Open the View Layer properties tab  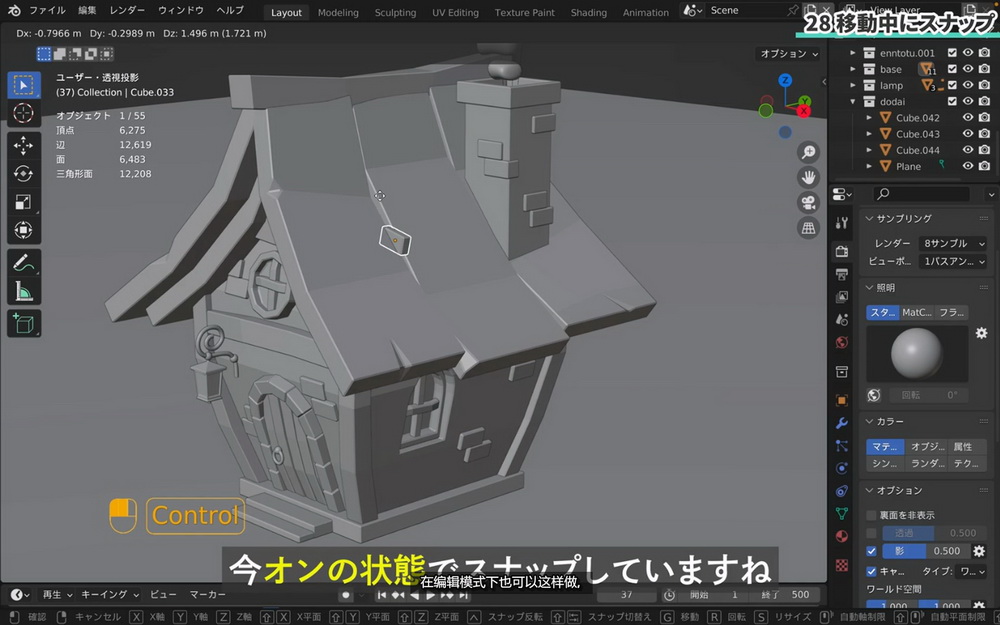pyautogui.click(x=842, y=297)
